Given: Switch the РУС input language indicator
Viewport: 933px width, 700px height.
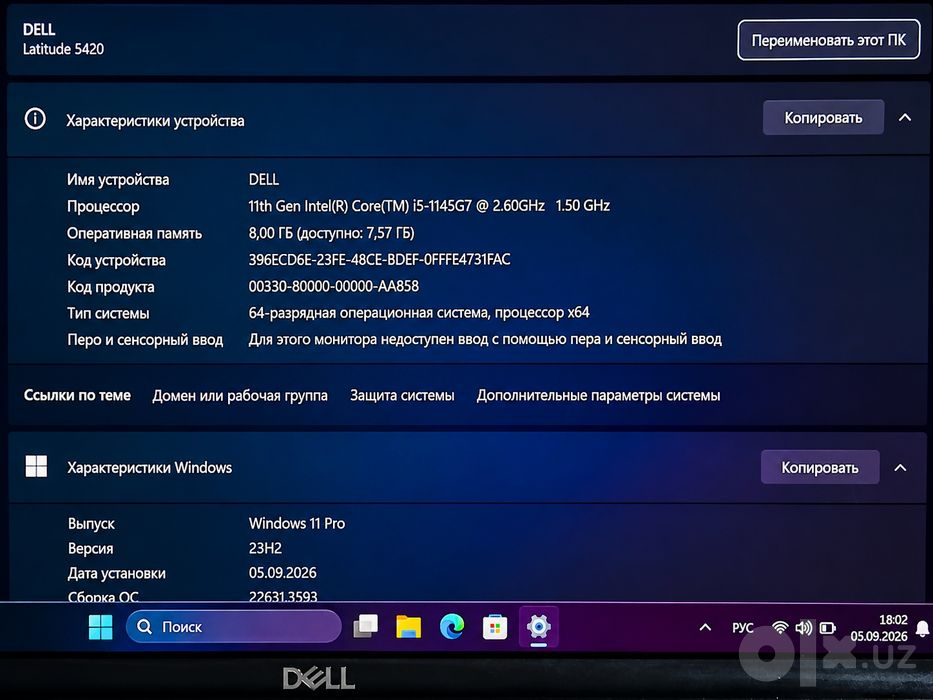Looking at the screenshot, I should click(743, 628).
